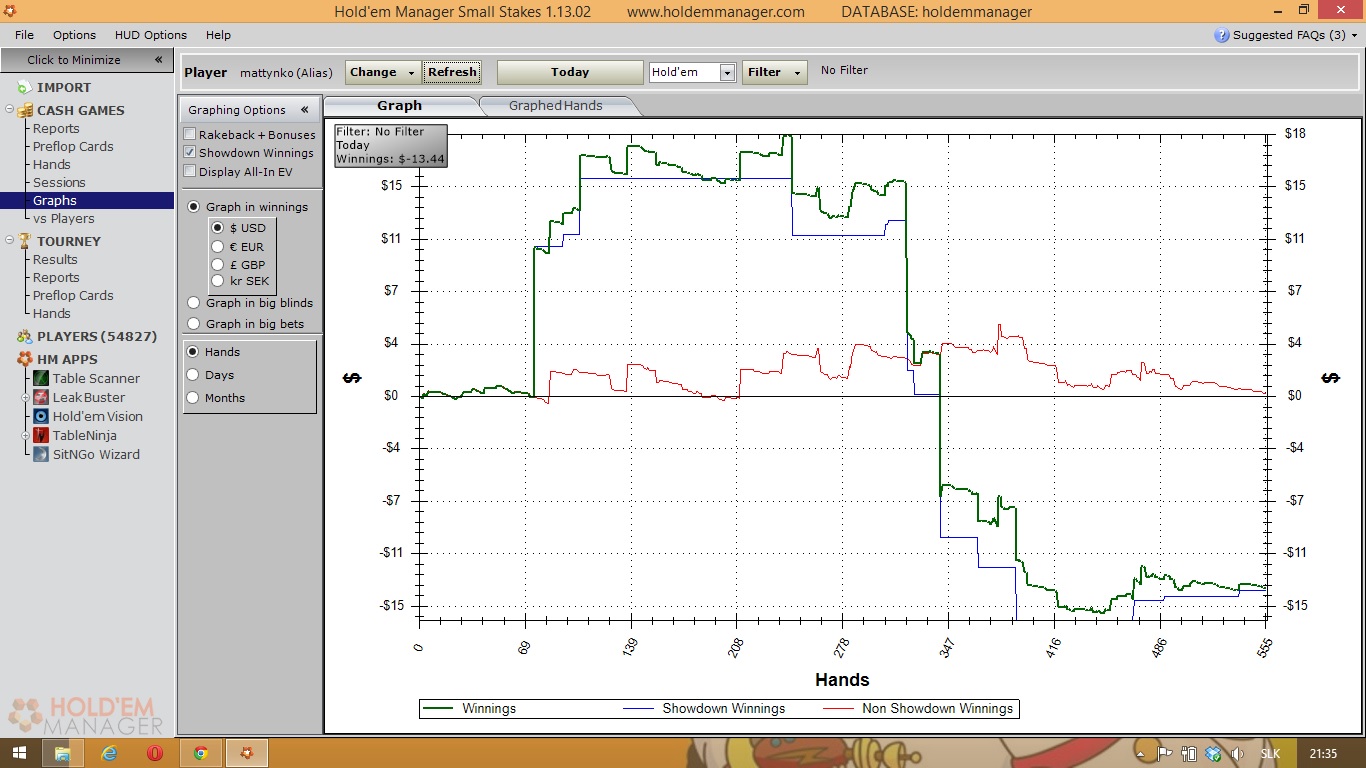The height and width of the screenshot is (768, 1366).
Task: Open Tourney Results
Action: pos(55,260)
